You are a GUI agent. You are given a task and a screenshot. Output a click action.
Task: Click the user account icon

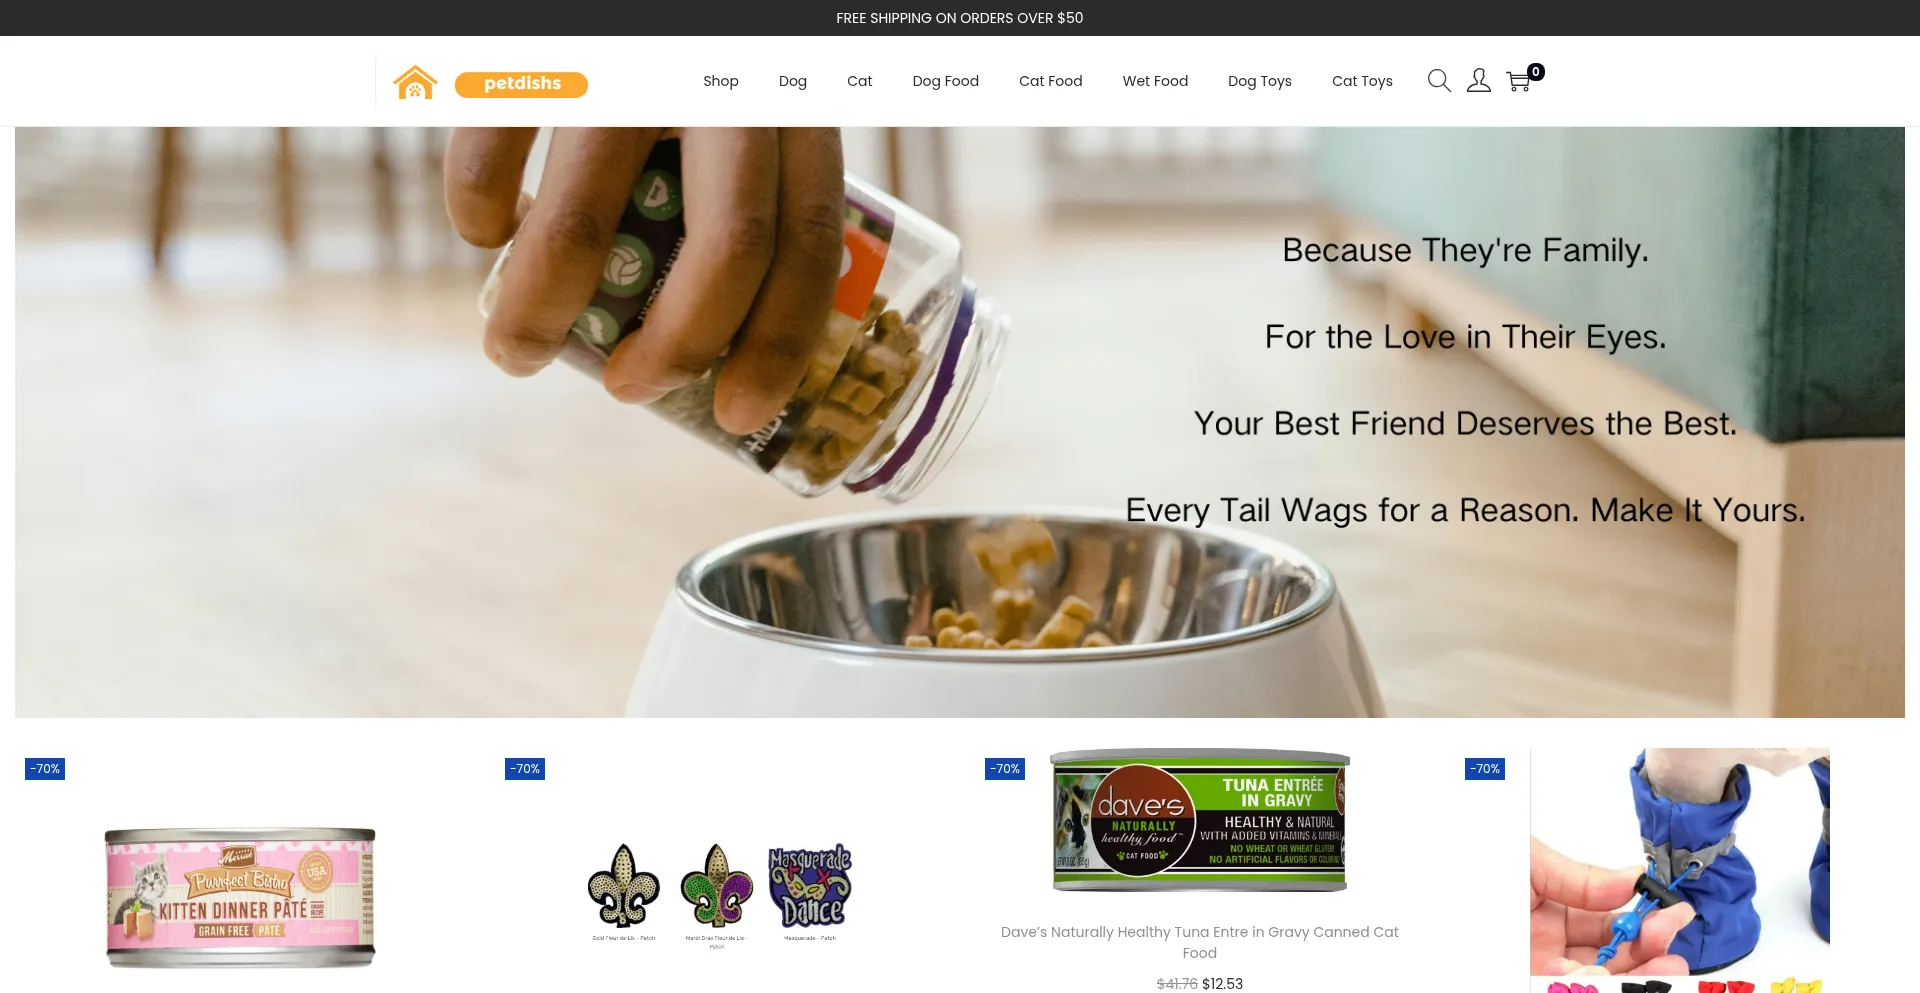(x=1479, y=81)
